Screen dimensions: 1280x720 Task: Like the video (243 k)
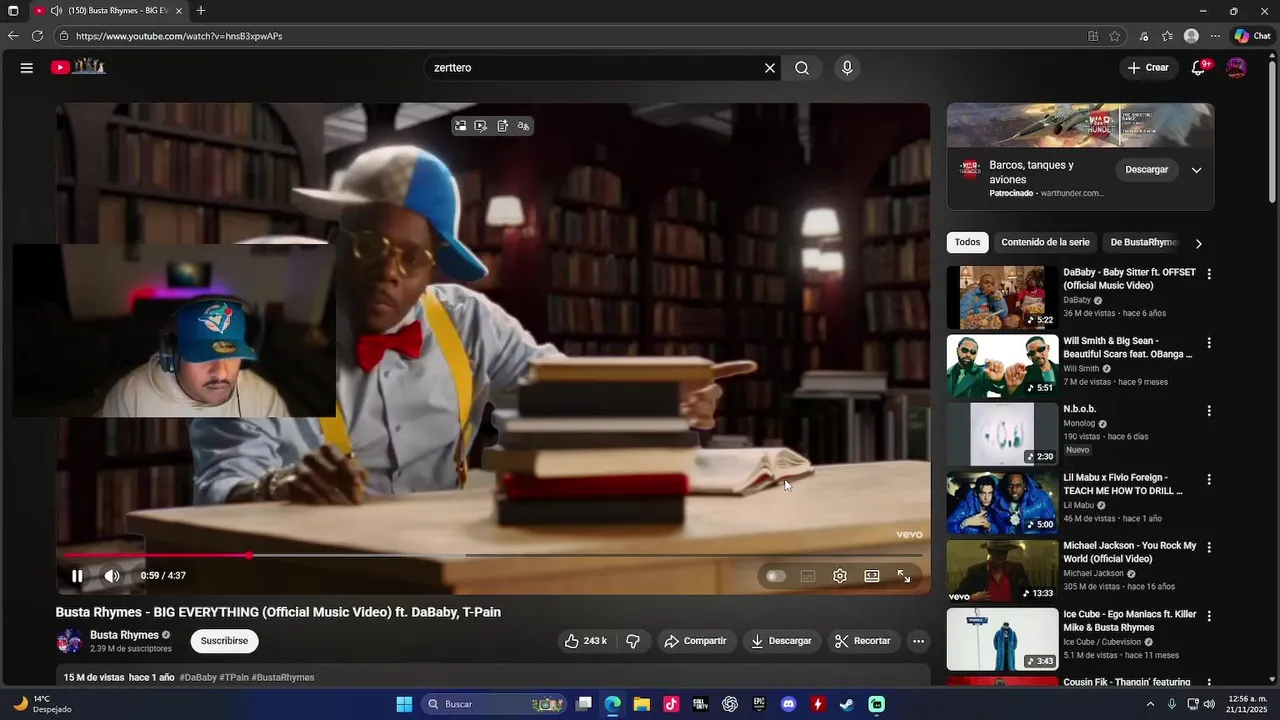(x=586, y=641)
